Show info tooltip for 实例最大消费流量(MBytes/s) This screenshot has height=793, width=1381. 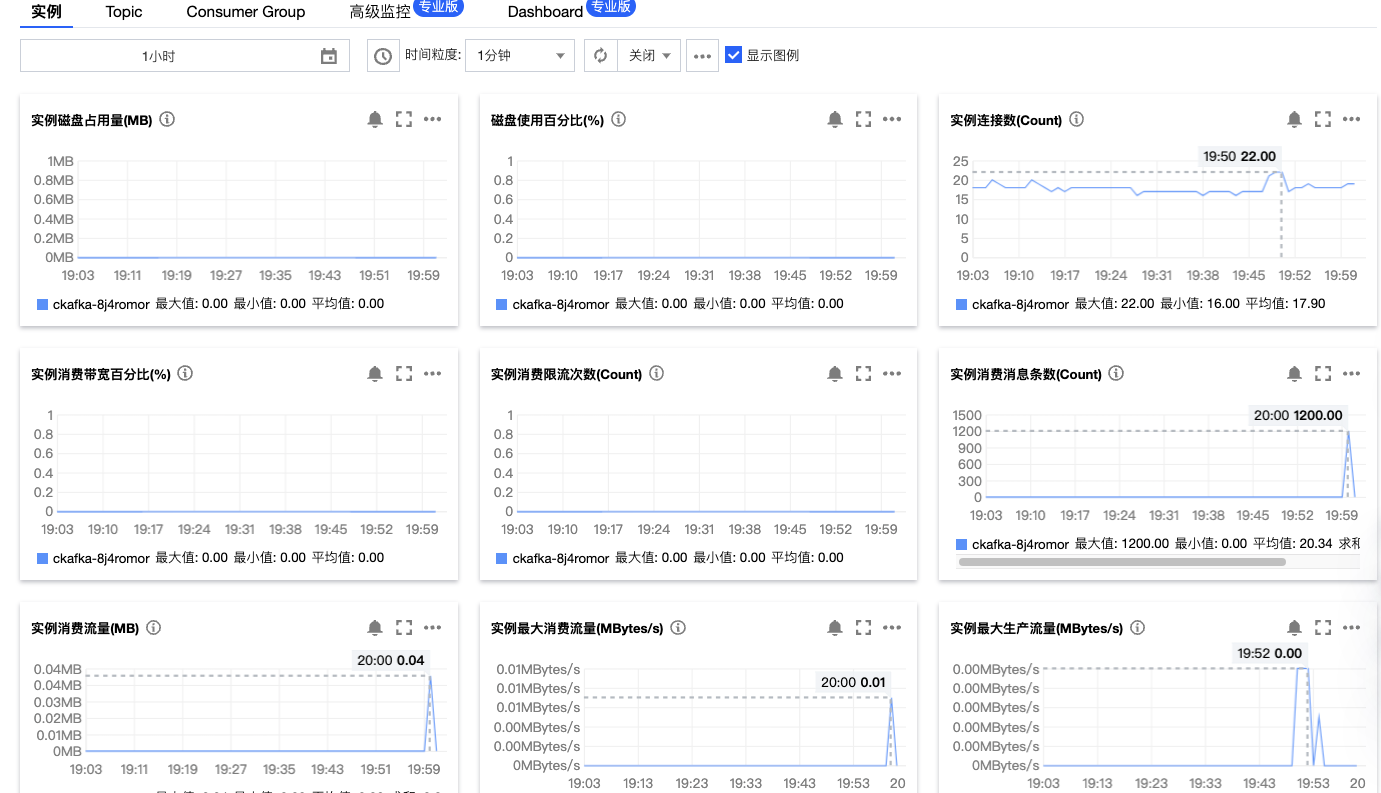(678, 628)
